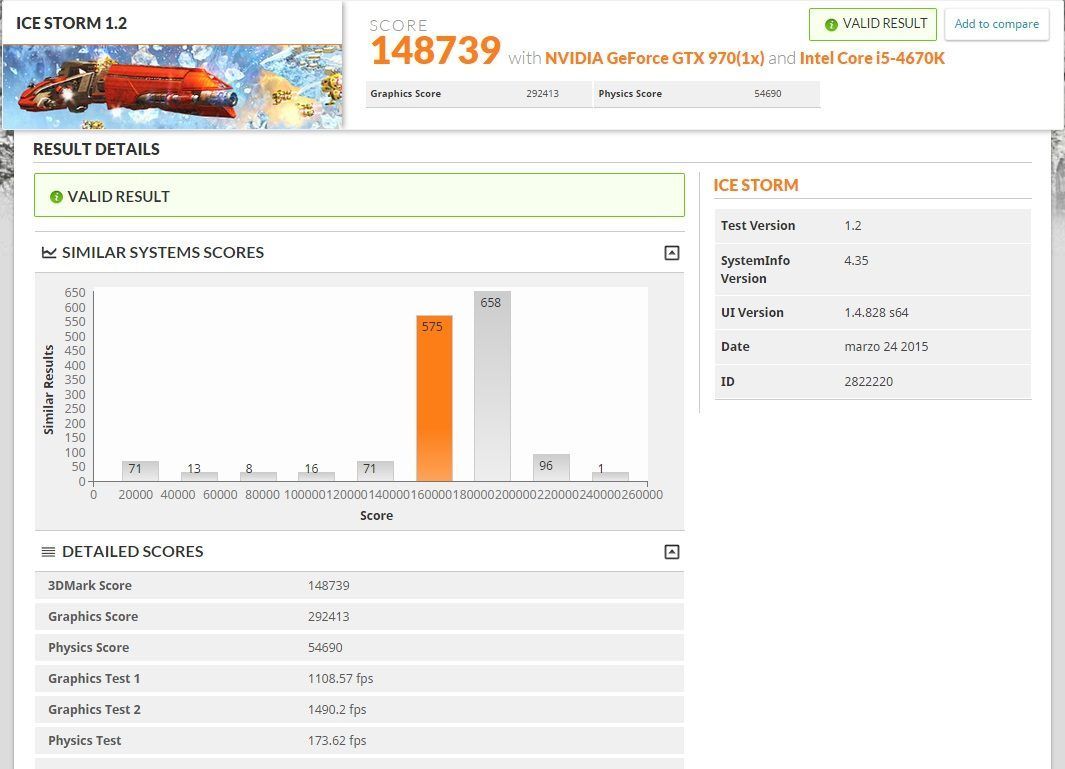Viewport: 1065px width, 769px height.
Task: Select the Graphics Test 1 row
Action: click(359, 678)
